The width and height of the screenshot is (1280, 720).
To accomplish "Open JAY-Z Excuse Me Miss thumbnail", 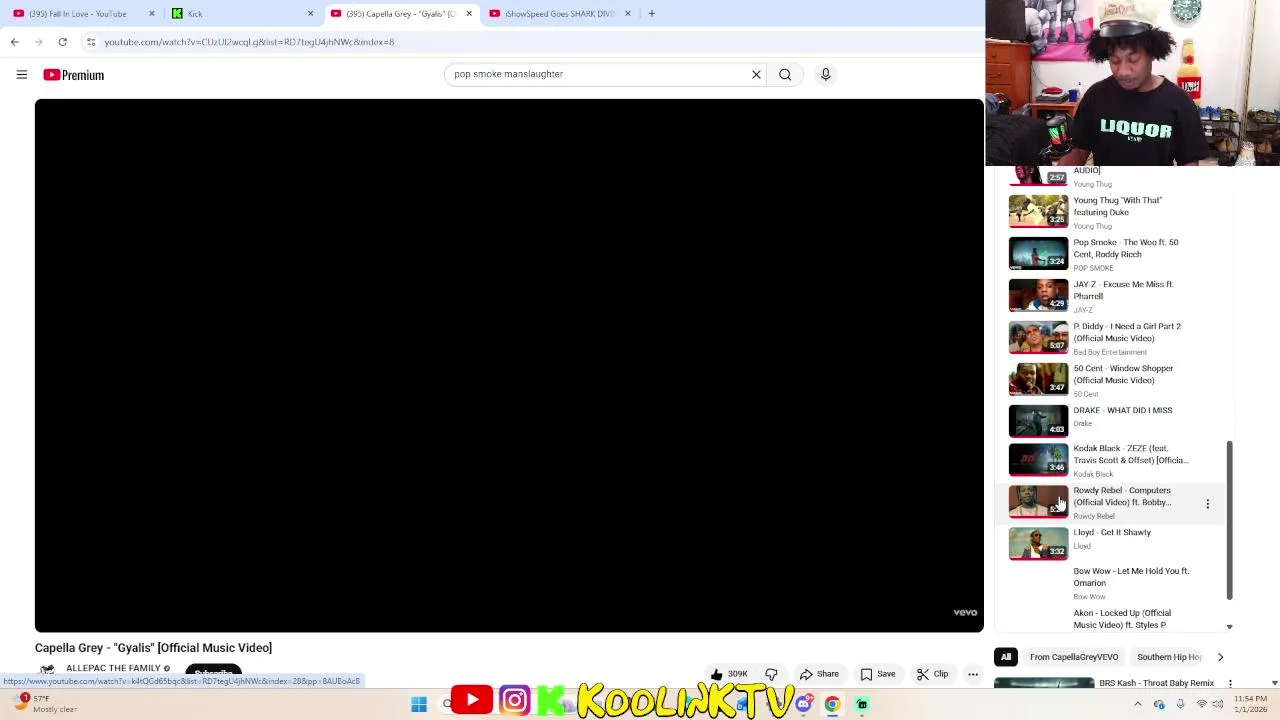I will [1038, 295].
